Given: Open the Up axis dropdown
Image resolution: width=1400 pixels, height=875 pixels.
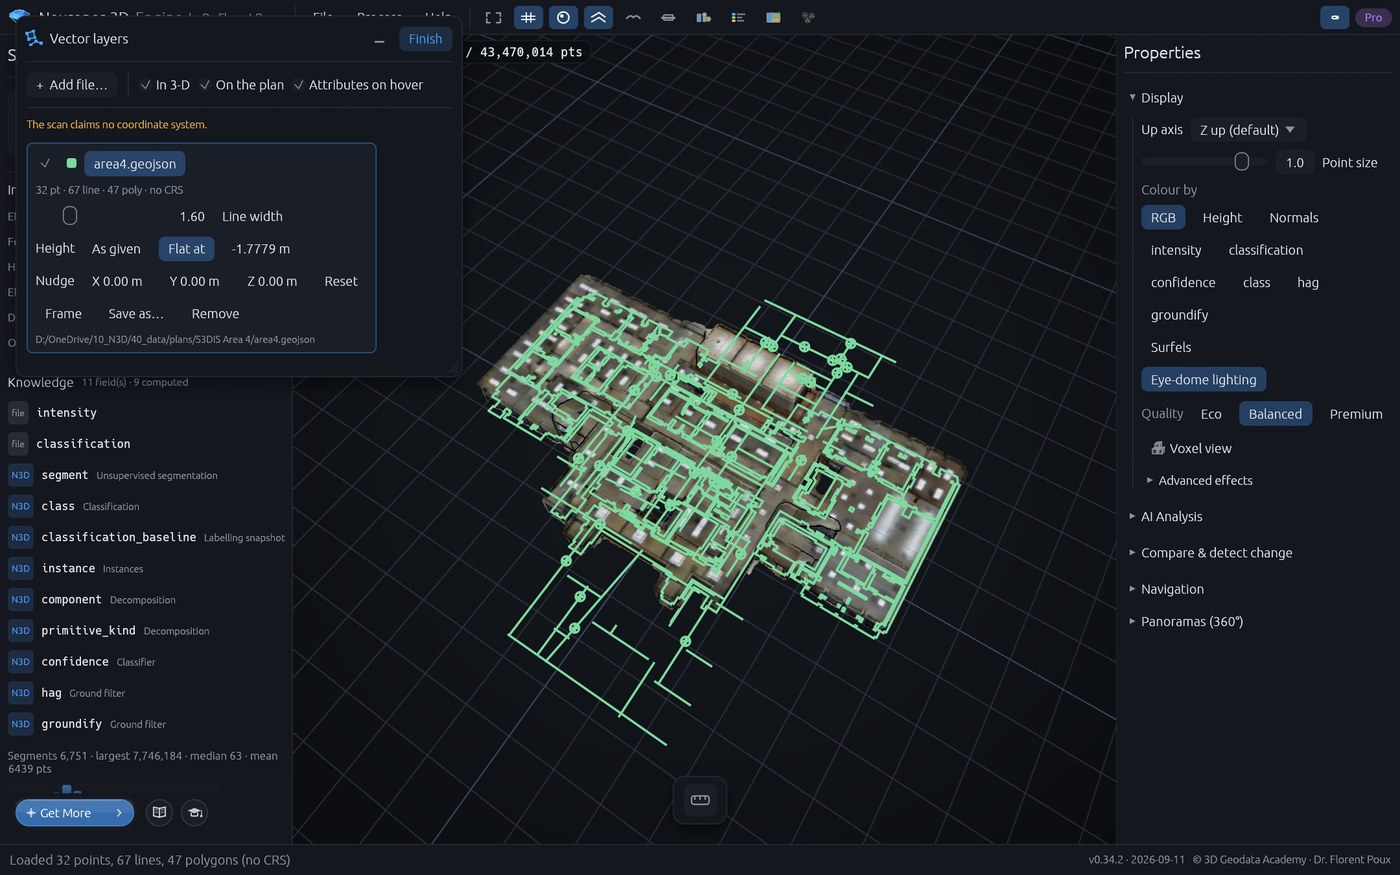Looking at the screenshot, I should 1248,130.
